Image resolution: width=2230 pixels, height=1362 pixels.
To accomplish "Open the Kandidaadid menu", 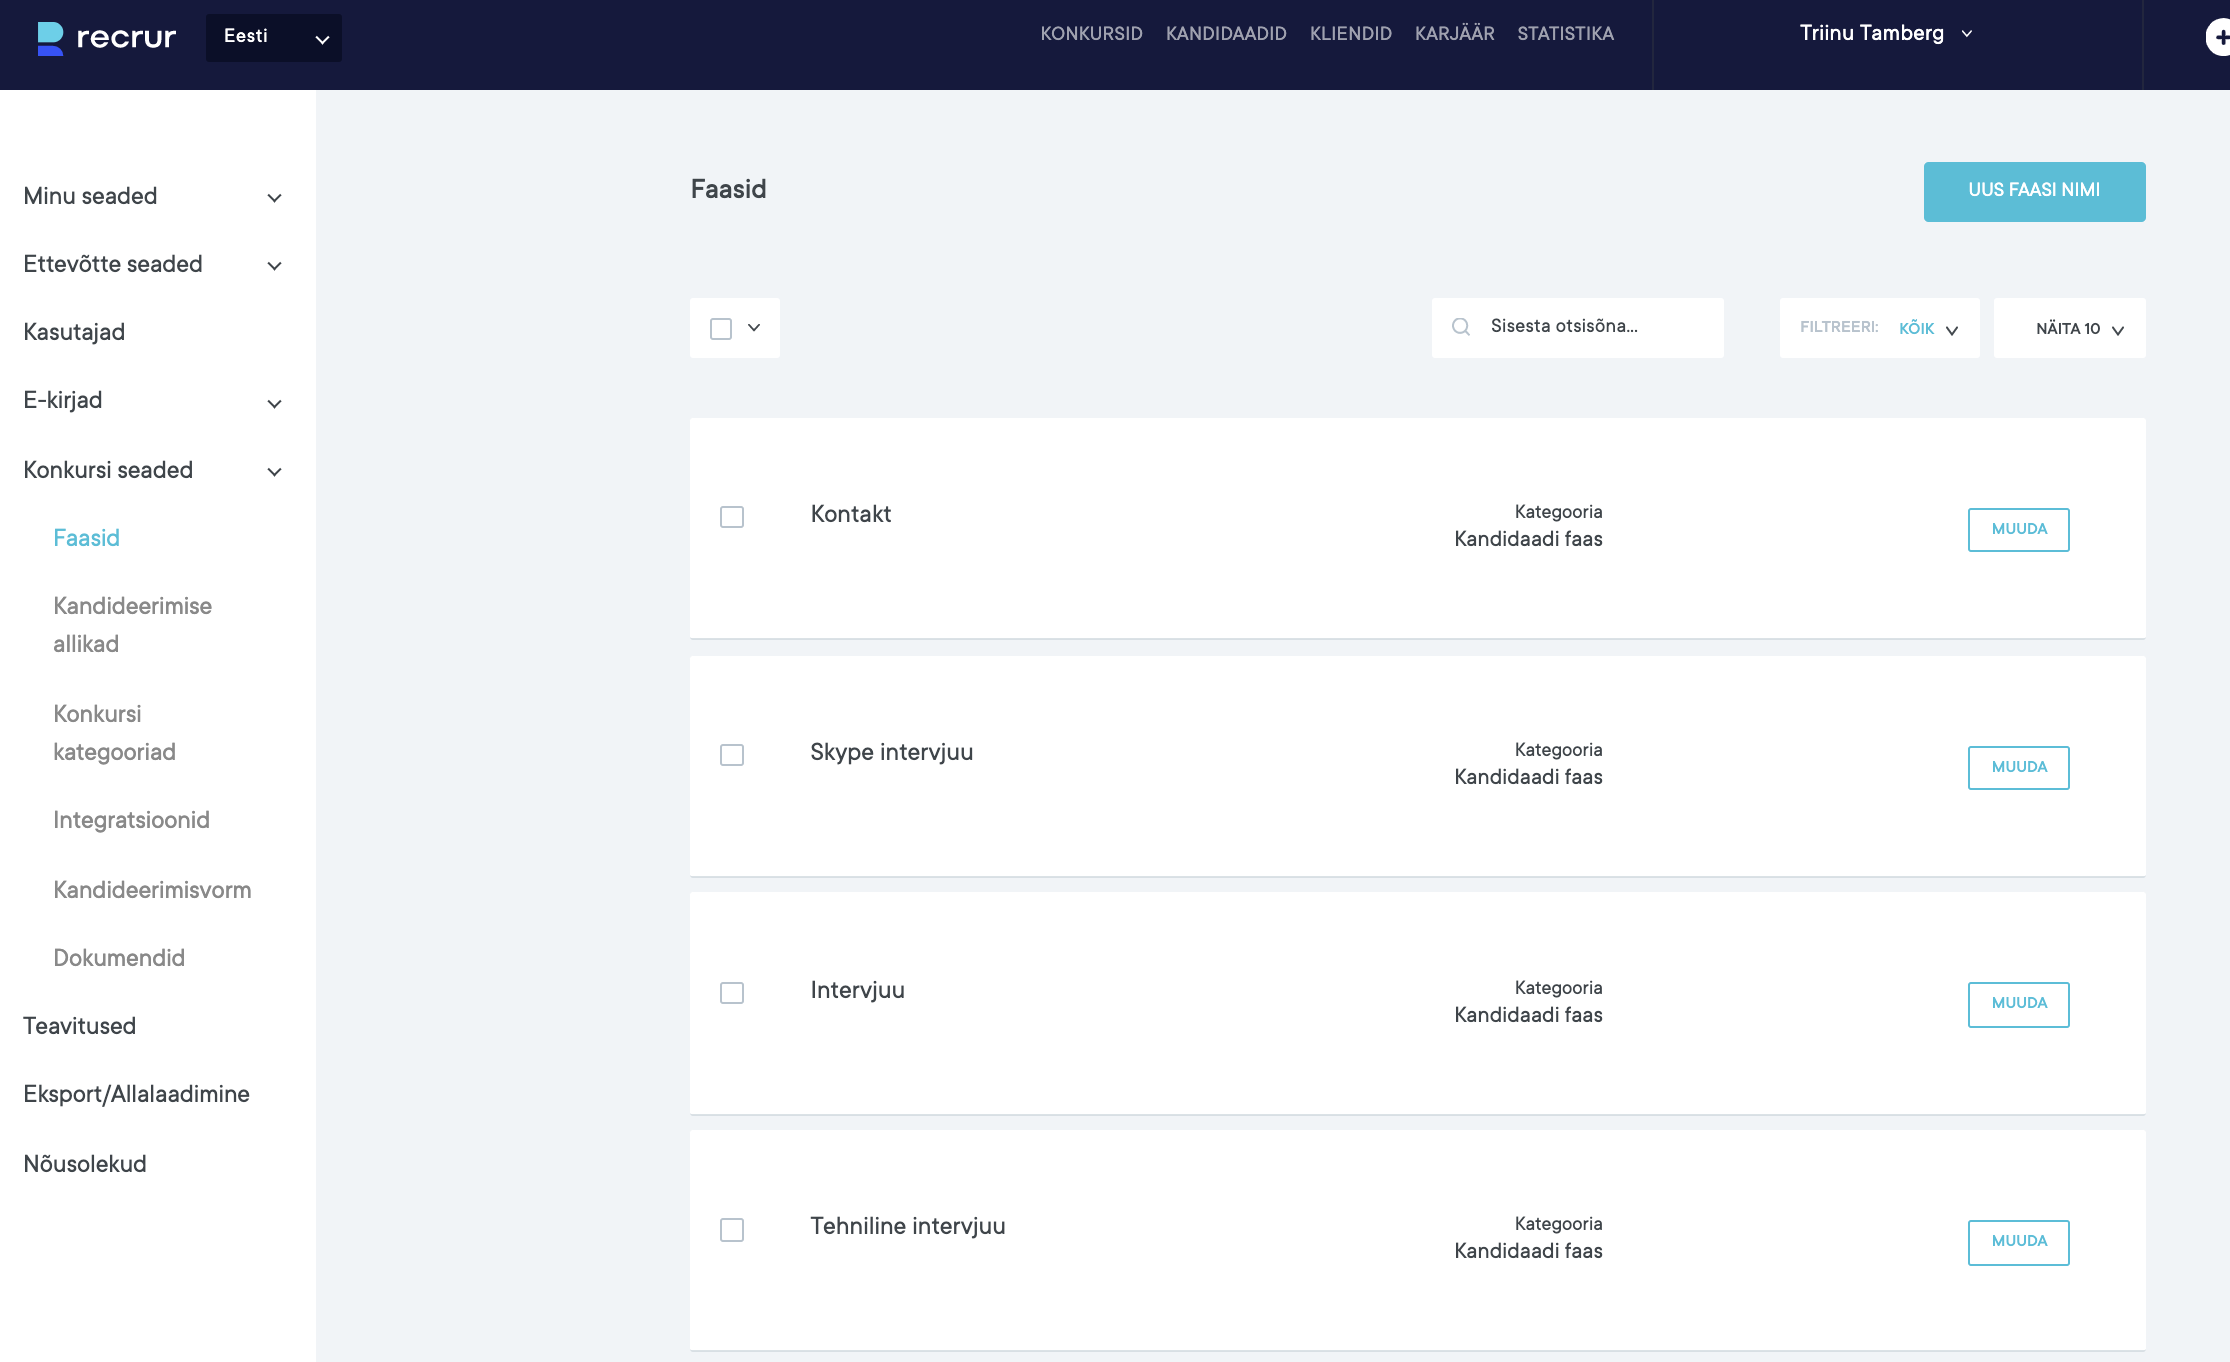I will coord(1226,34).
